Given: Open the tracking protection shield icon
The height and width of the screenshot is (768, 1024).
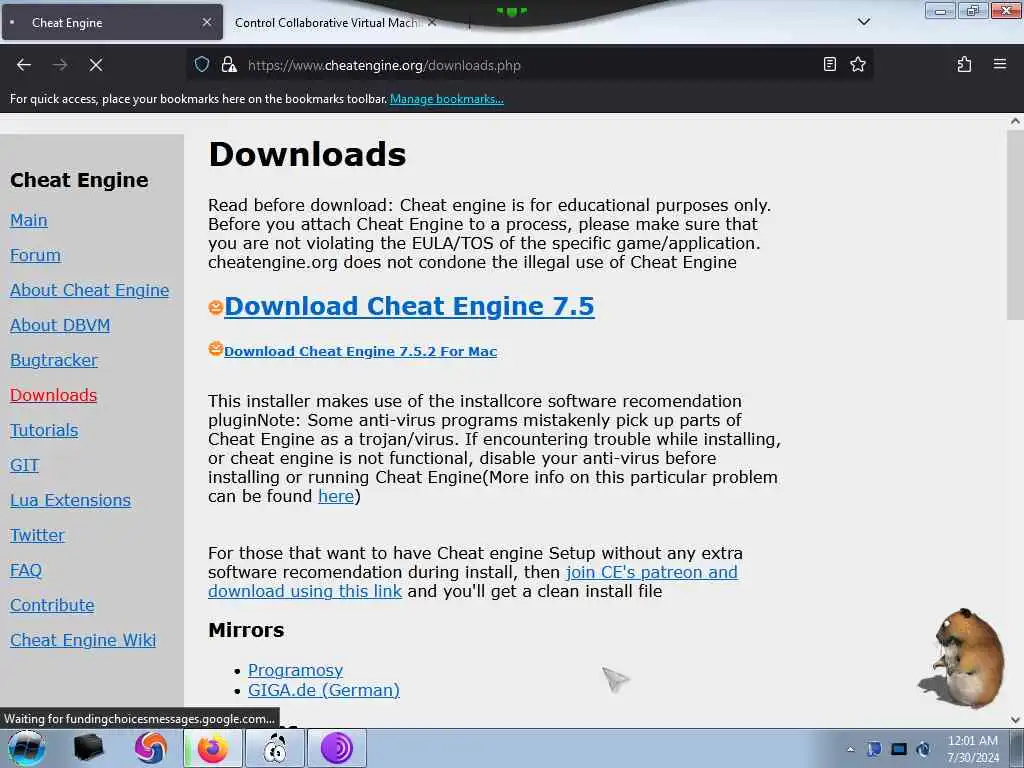Looking at the screenshot, I should click(x=202, y=65).
